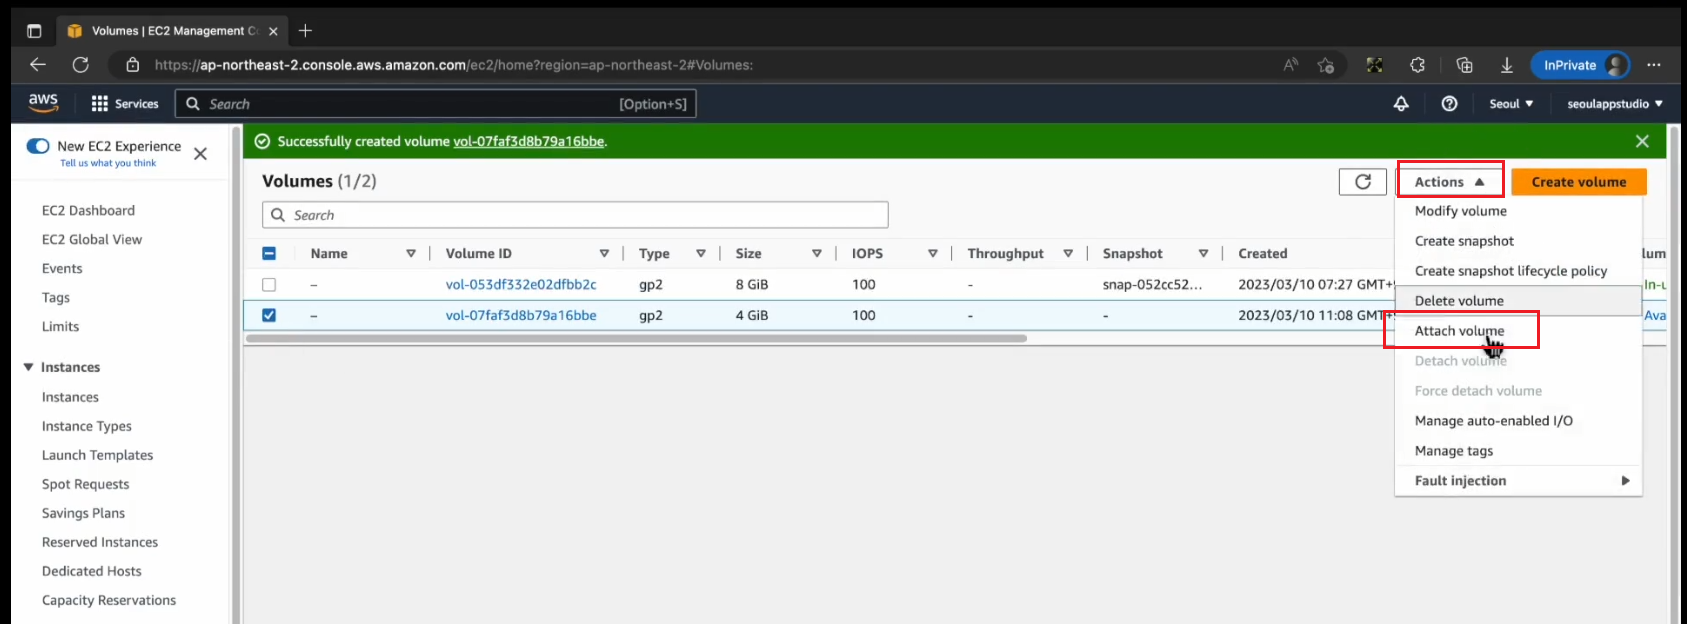This screenshot has height=624, width=1687.
Task: Close the New EC2 Experience notice
Action: coord(200,154)
